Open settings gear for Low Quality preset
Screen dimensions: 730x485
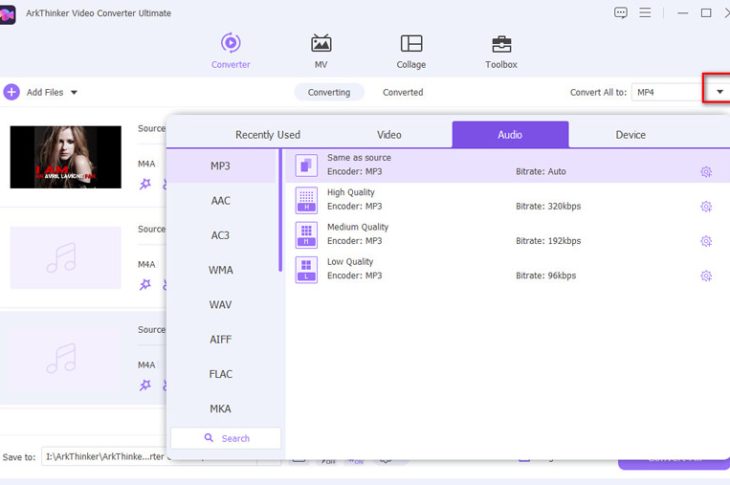point(706,276)
